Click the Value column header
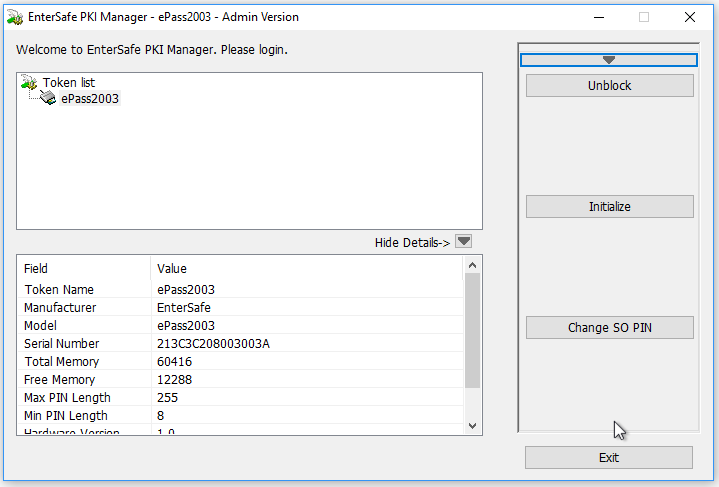 coord(307,268)
